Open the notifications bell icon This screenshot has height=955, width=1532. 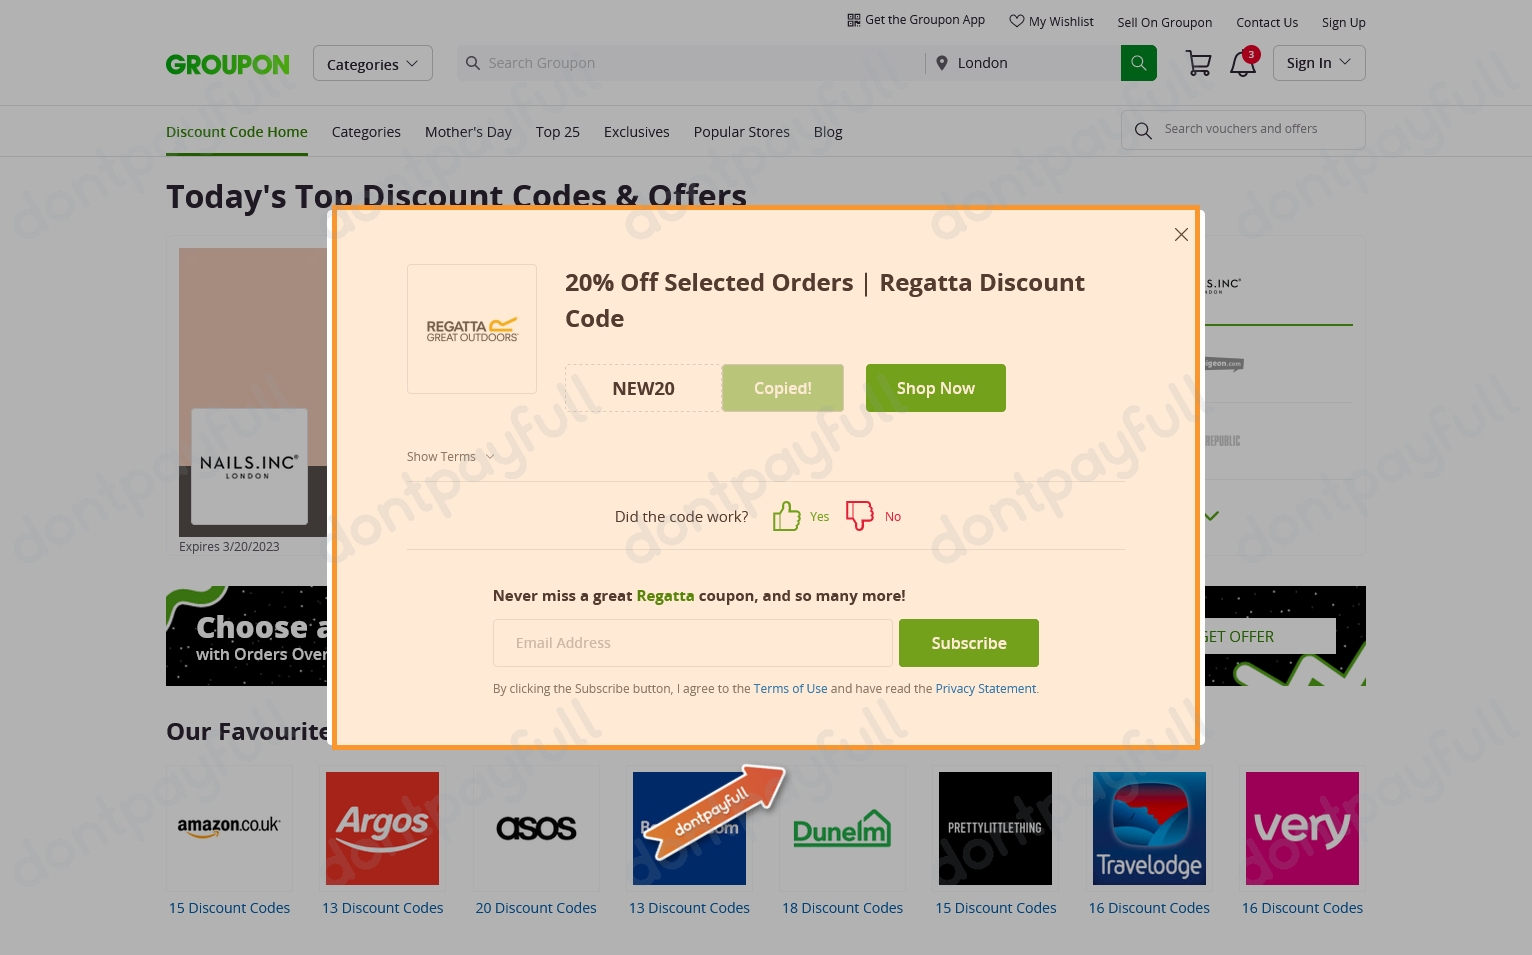coord(1243,63)
